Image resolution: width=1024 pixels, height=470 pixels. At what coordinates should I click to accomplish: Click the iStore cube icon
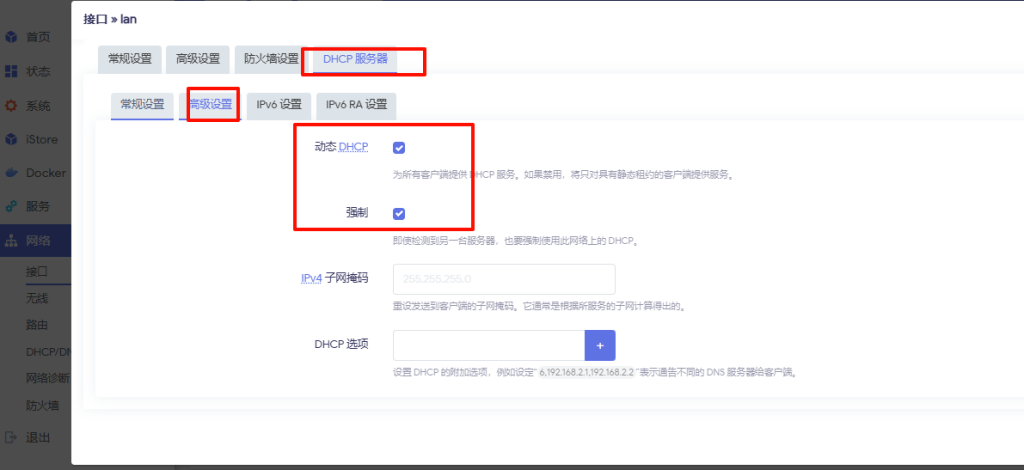[x=11, y=140]
